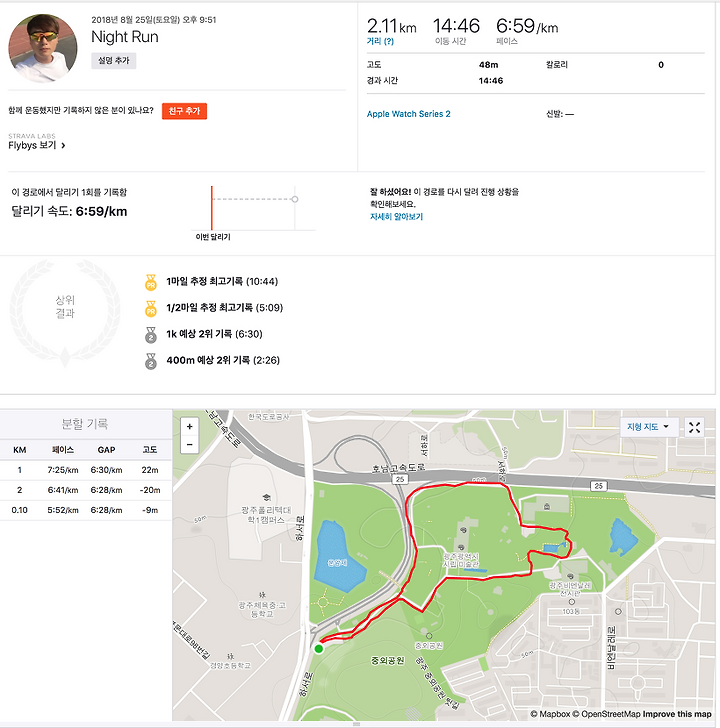Click the athlete profile photo

(x=43, y=48)
